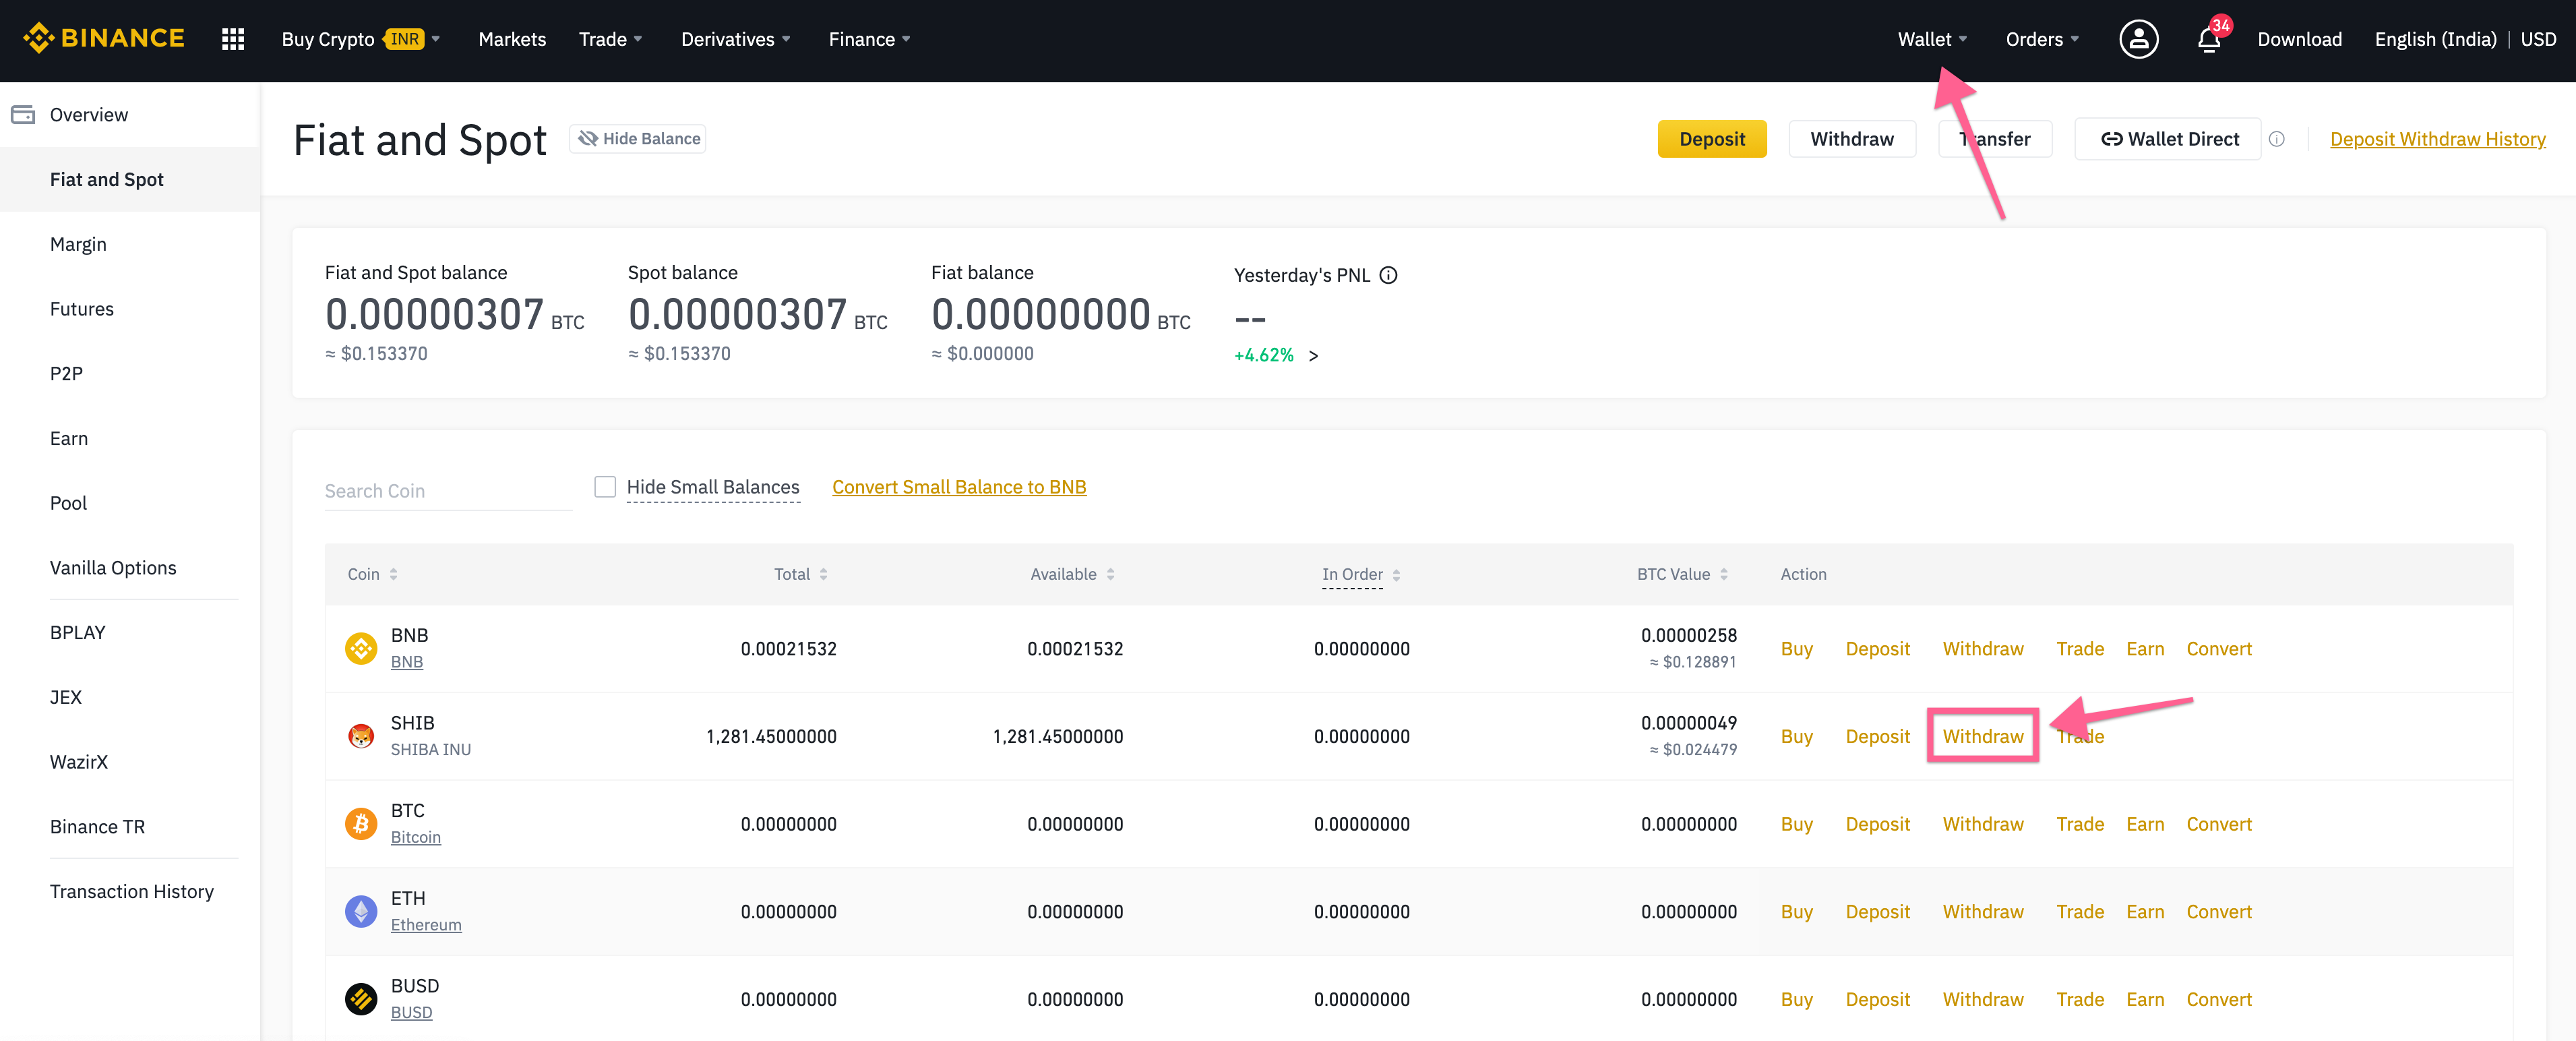This screenshot has width=2576, height=1041.
Task: Click Buy in the BNB row
Action: (1796, 648)
